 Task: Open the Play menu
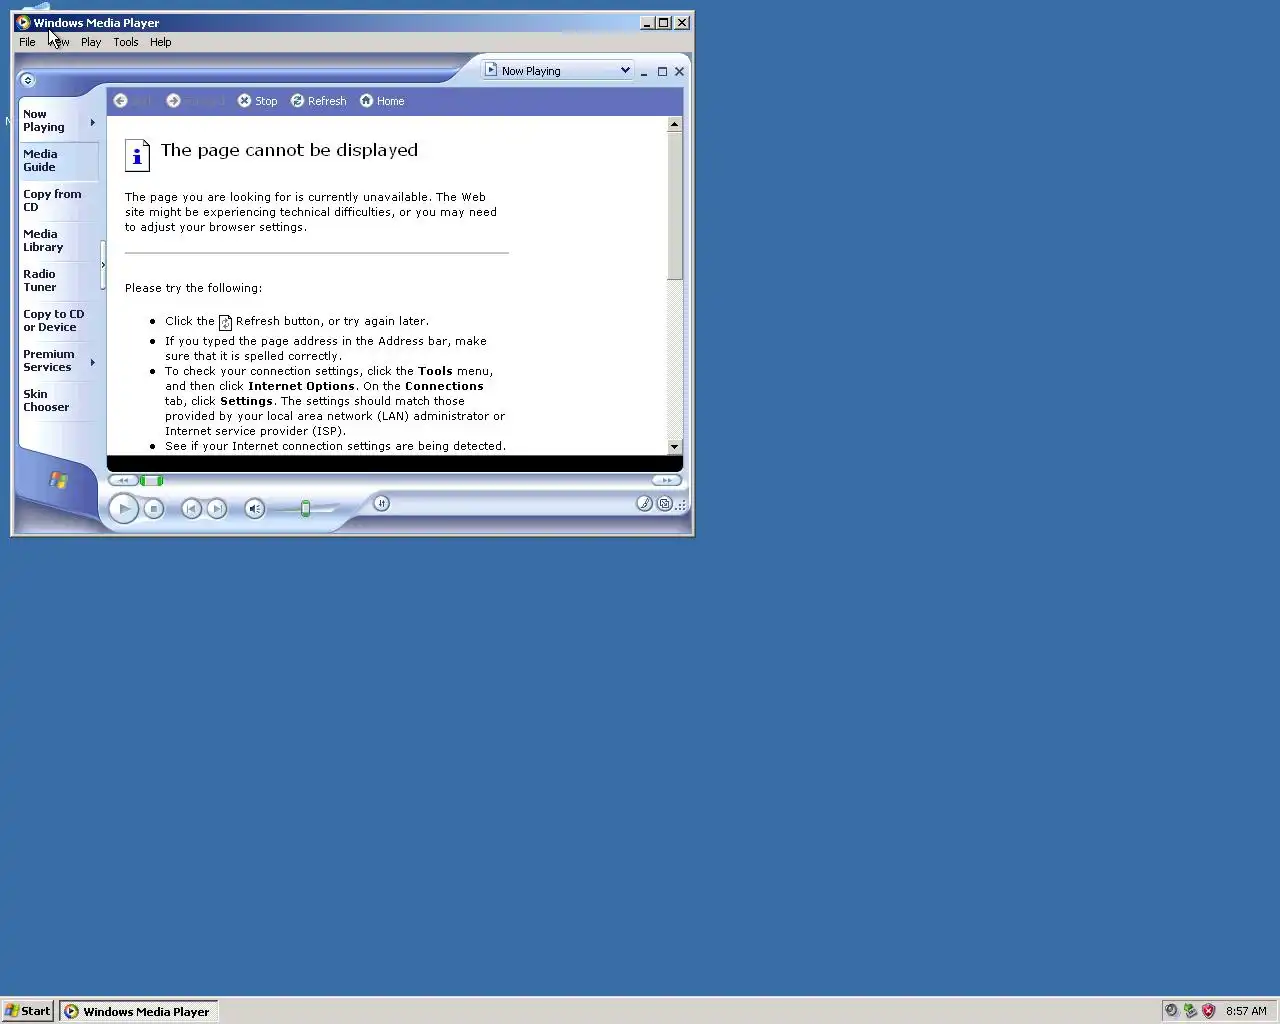91,42
